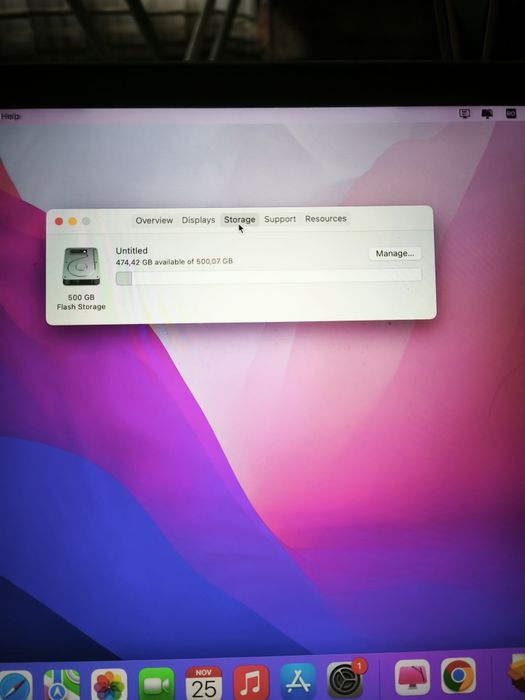The height and width of the screenshot is (700, 525).
Task: Launch Maps from the Dock
Action: (62, 684)
